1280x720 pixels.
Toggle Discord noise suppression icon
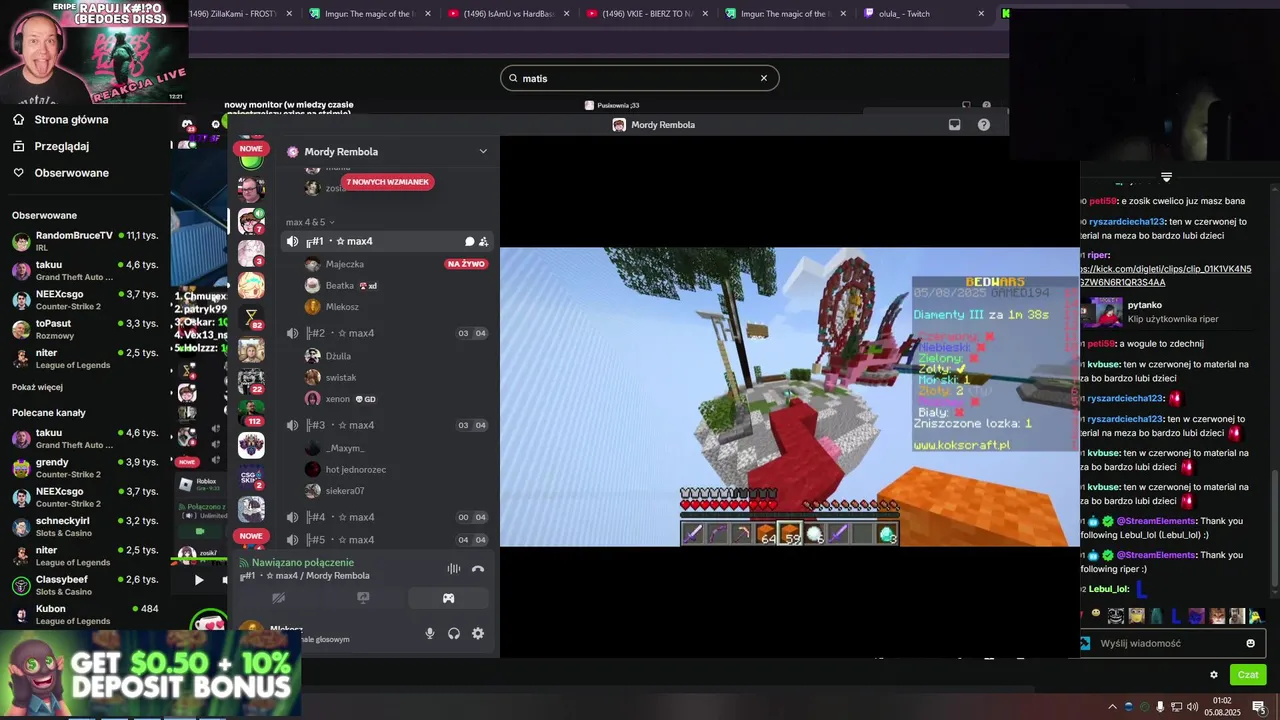tap(454, 569)
